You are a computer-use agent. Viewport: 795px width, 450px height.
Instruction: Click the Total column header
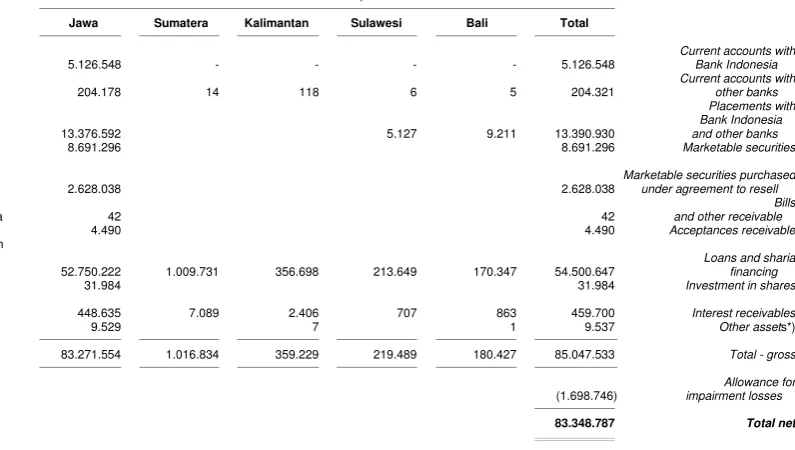click(574, 23)
